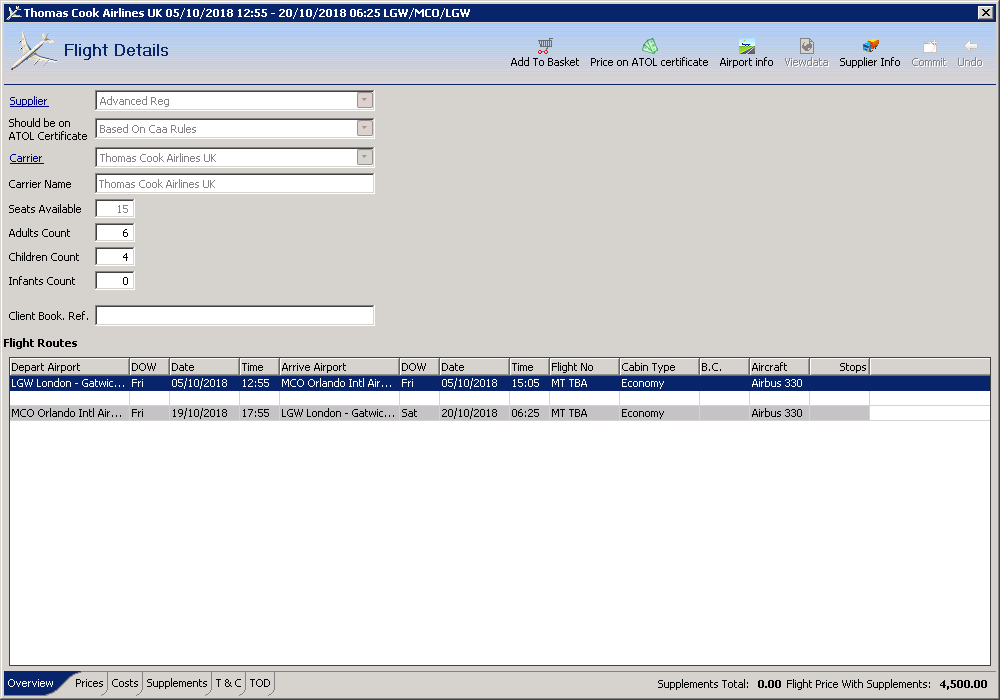Click the Aircraft column header
This screenshot has height=700, width=1000.
click(x=779, y=367)
